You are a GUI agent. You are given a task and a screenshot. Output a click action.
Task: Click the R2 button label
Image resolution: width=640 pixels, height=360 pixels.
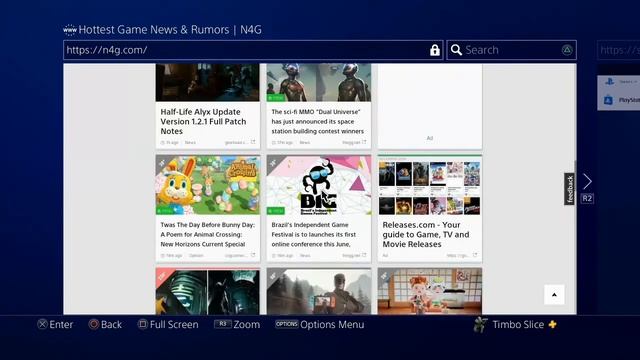pos(587,199)
